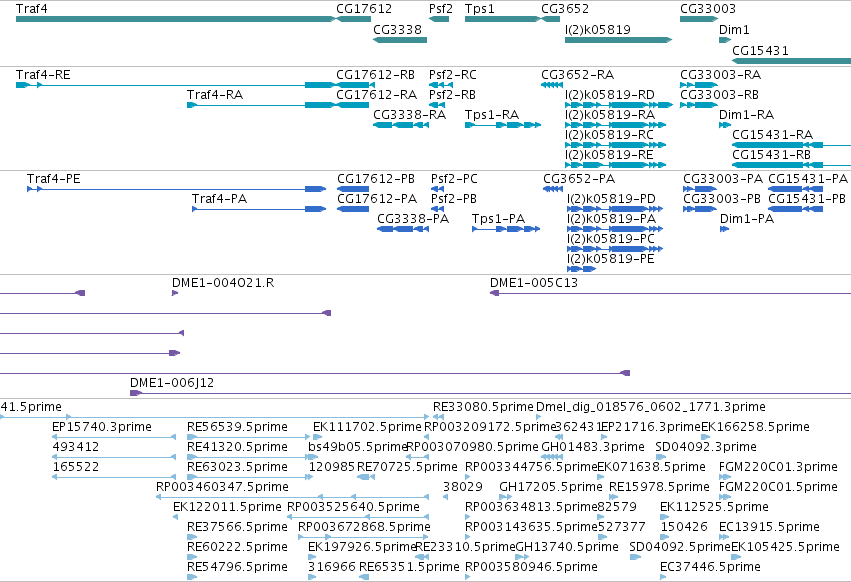This screenshot has width=851, height=582.
Task: Select the EK166258.5prime EST label
Action: pyautogui.click(x=755, y=427)
